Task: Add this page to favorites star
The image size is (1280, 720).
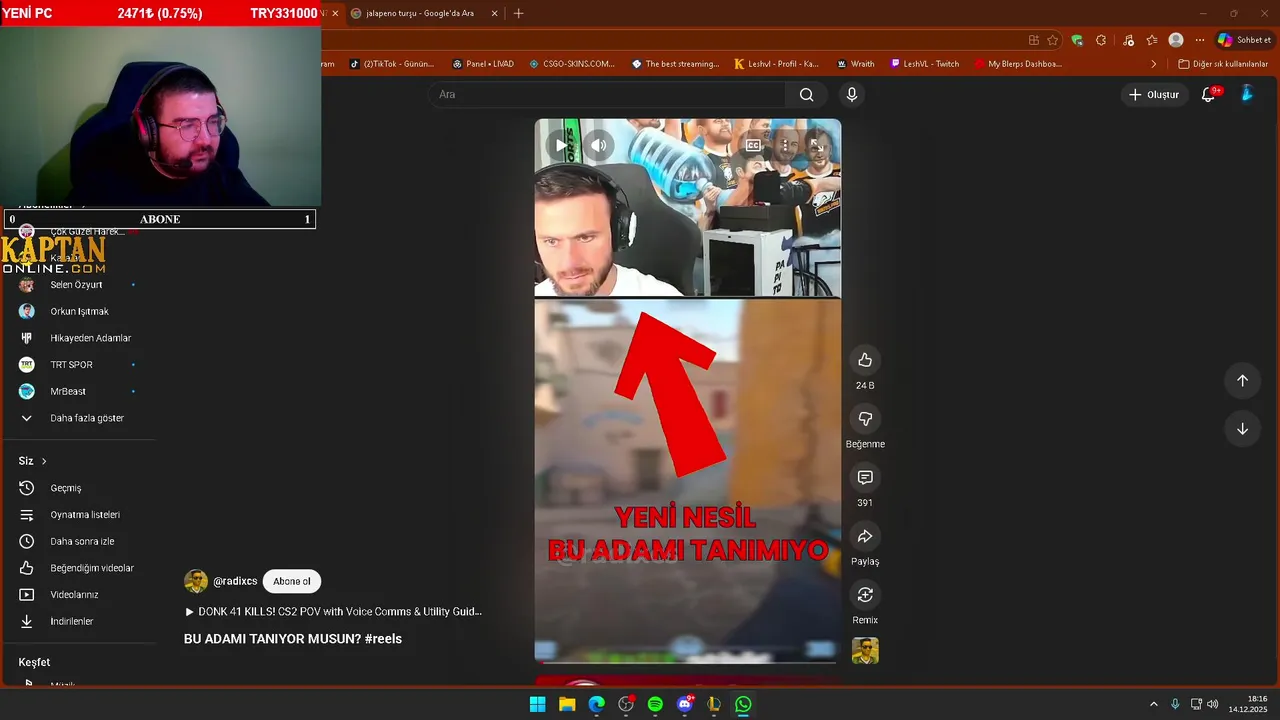Action: pos(1053,40)
